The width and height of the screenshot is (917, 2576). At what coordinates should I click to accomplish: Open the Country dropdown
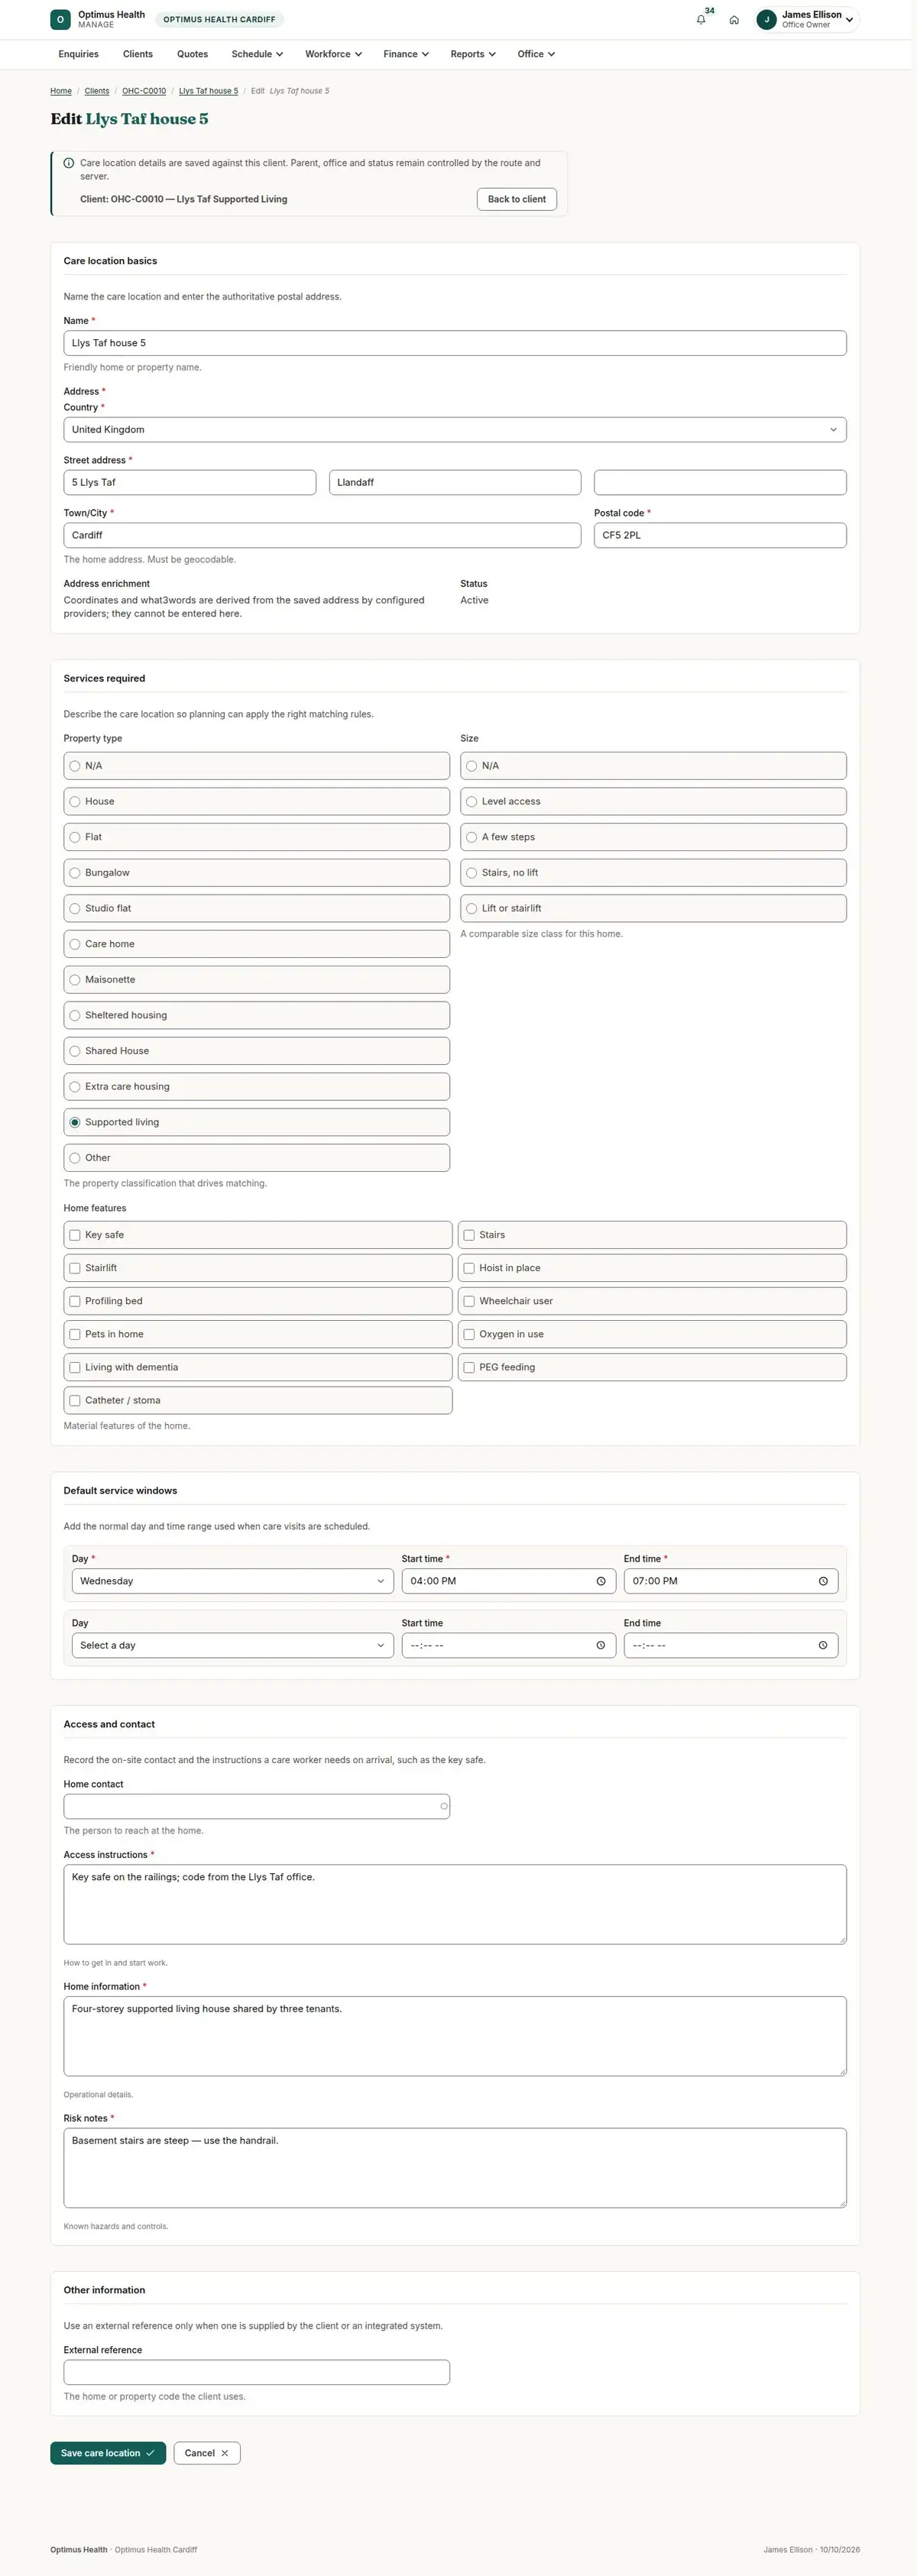coord(455,429)
